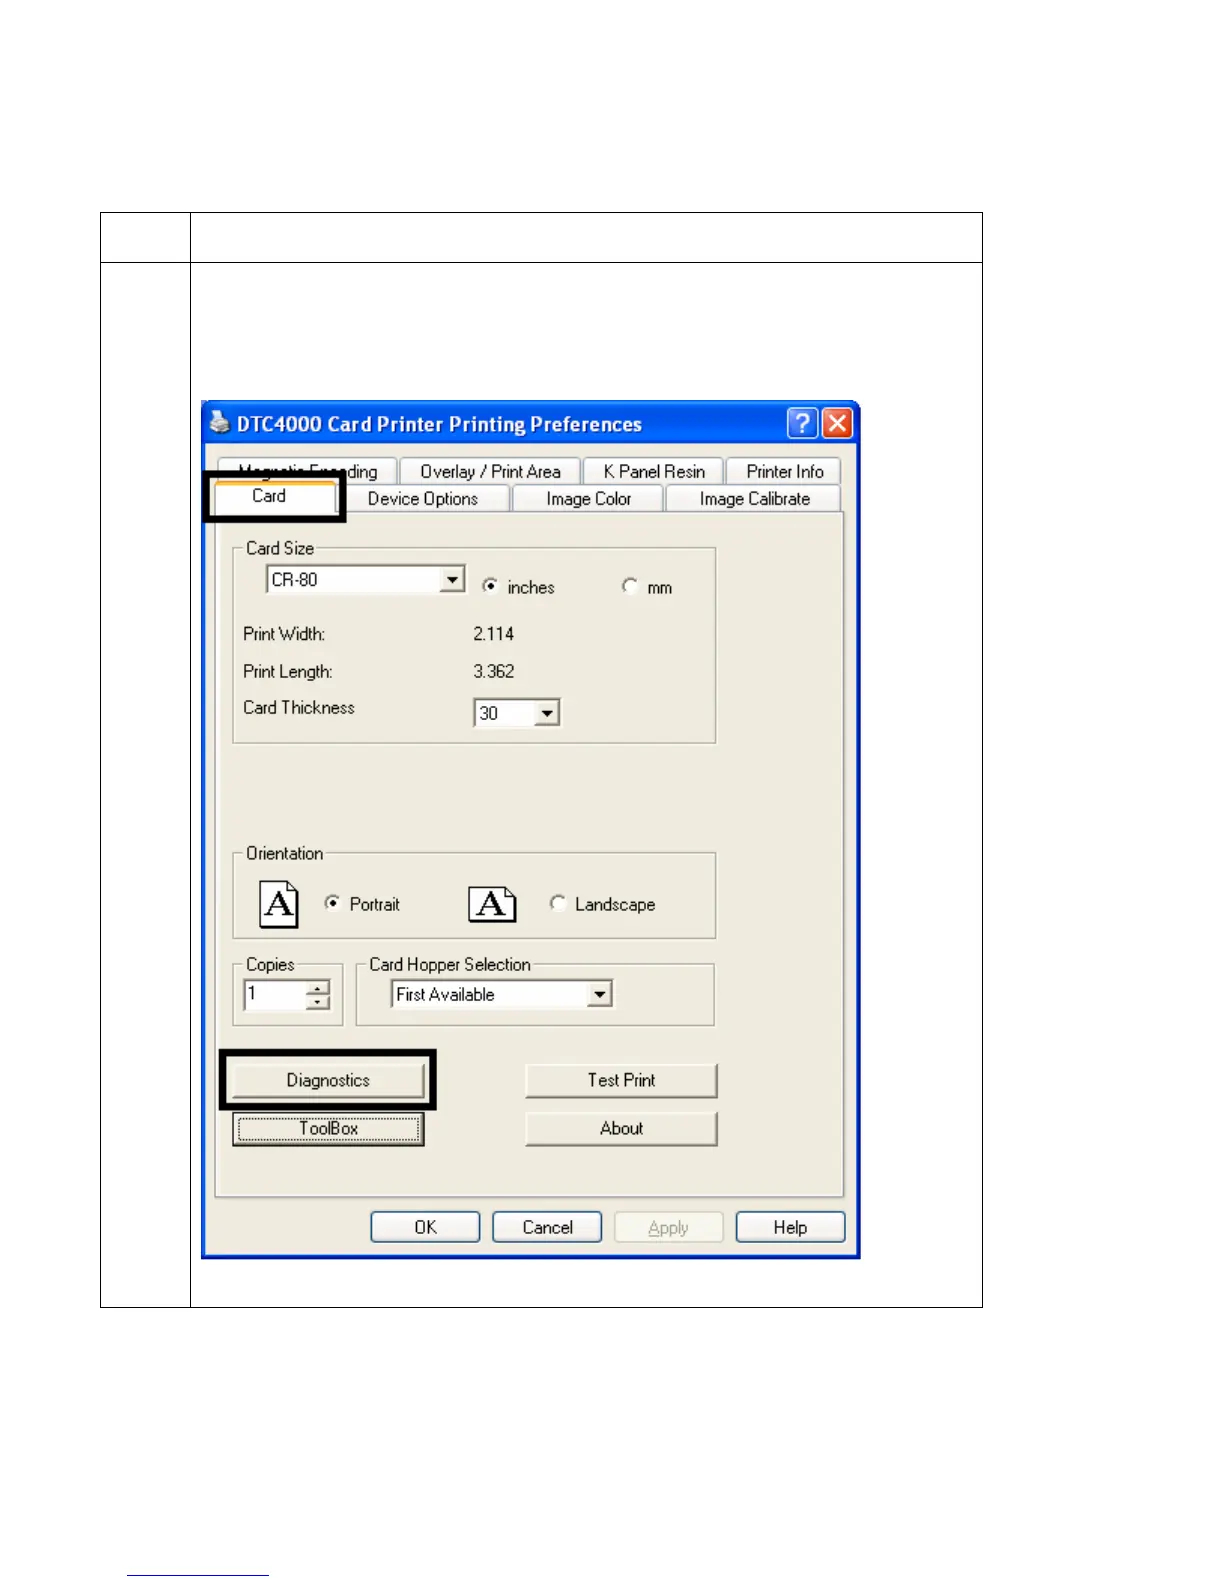Open the Image Calibrate tab

(x=754, y=499)
